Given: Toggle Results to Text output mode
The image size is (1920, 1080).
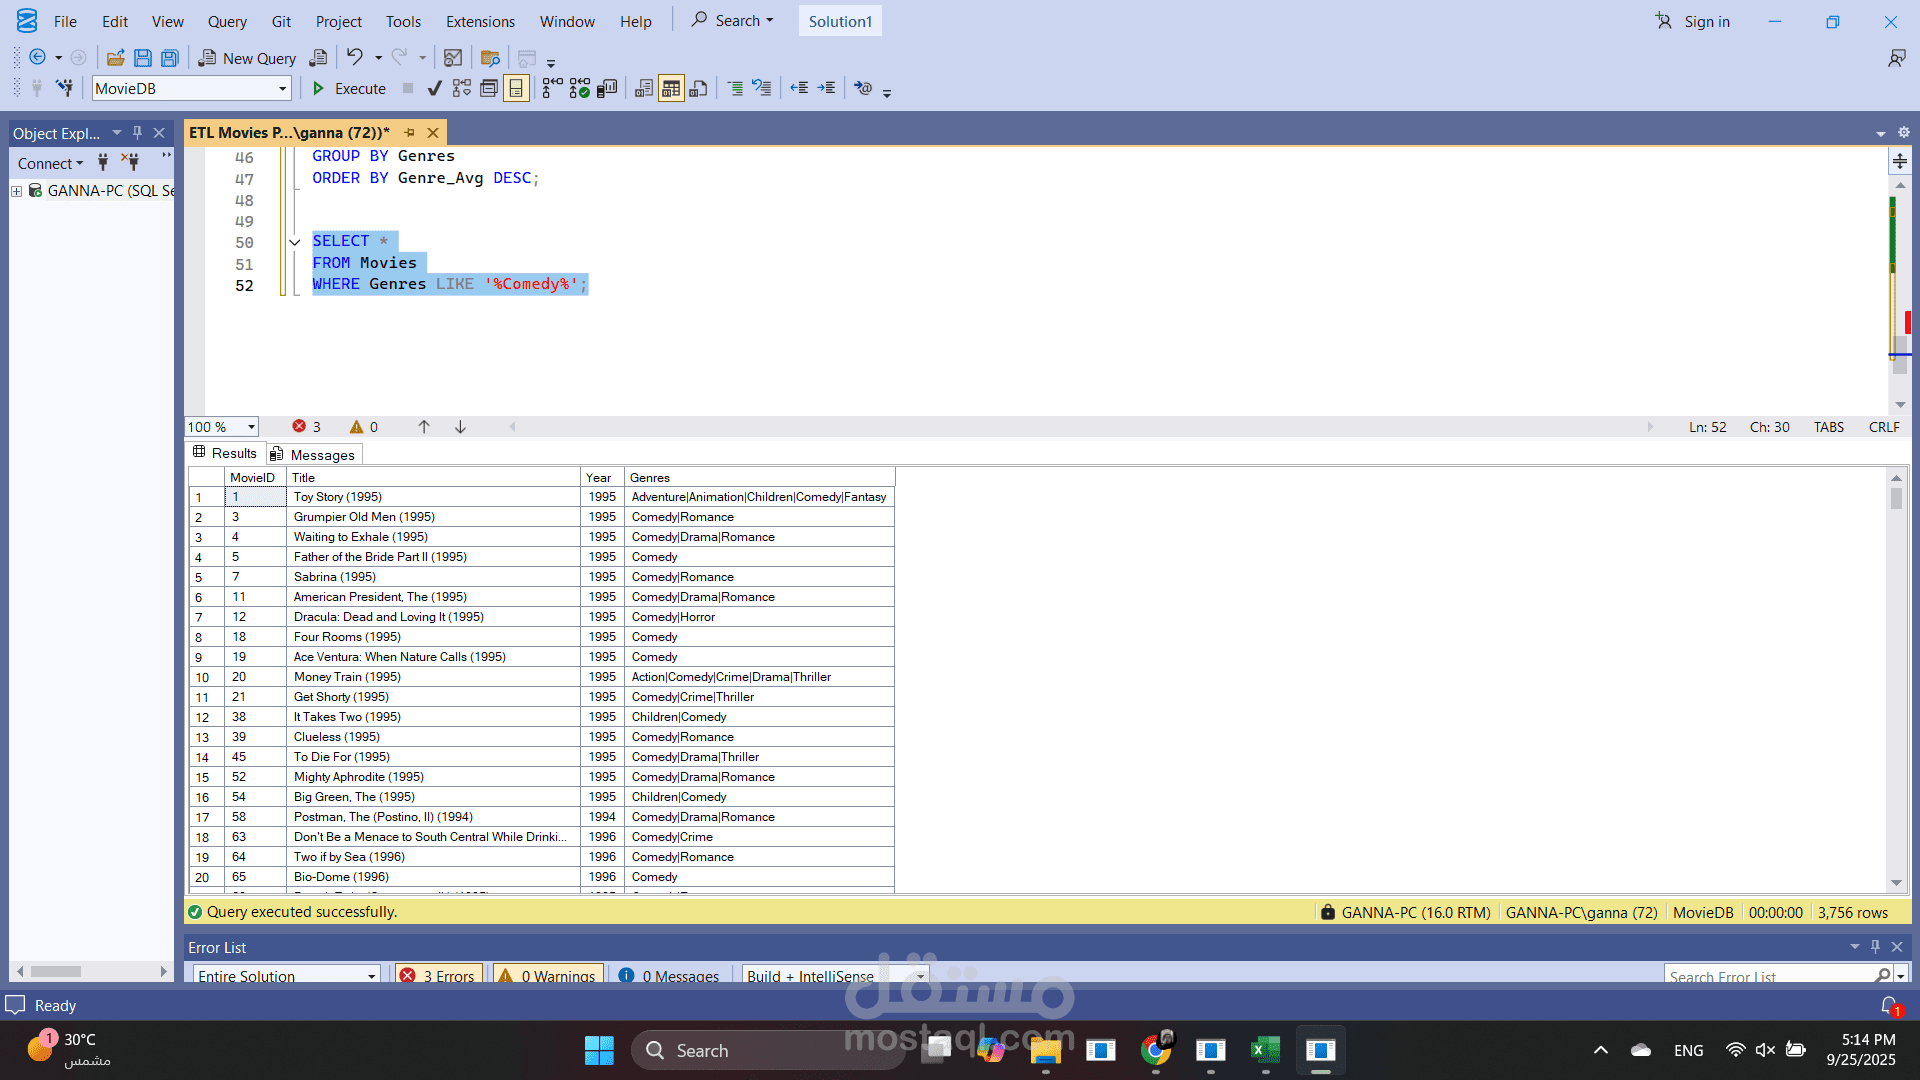Looking at the screenshot, I should [644, 89].
